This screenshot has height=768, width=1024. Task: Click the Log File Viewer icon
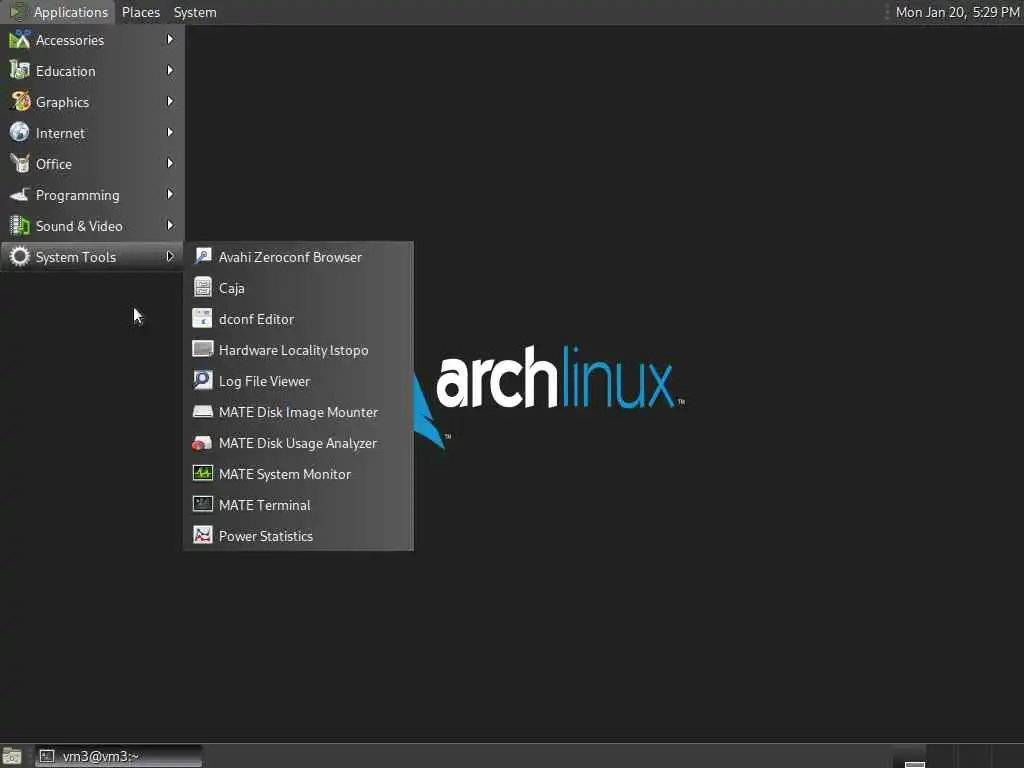(x=202, y=381)
